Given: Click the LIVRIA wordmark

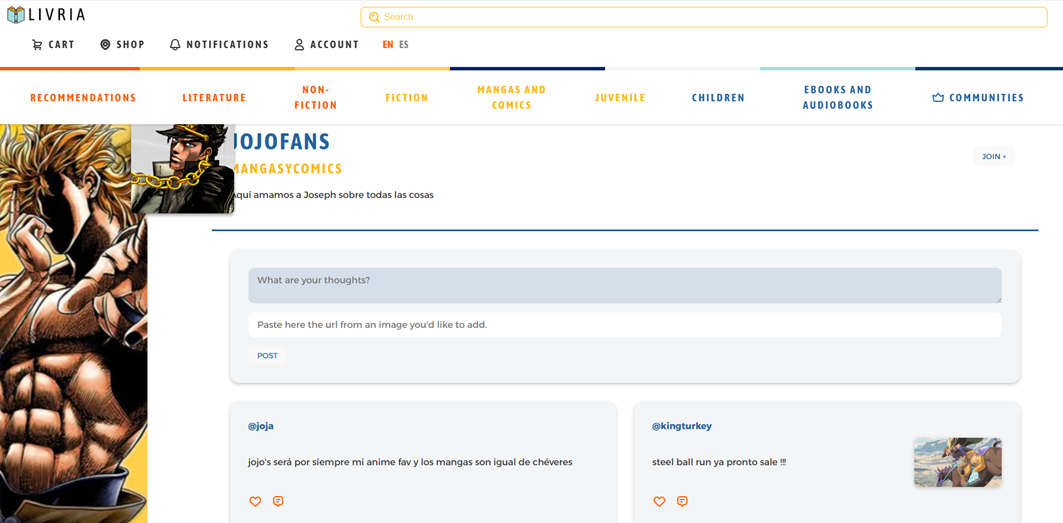Looking at the screenshot, I should click(x=57, y=14).
